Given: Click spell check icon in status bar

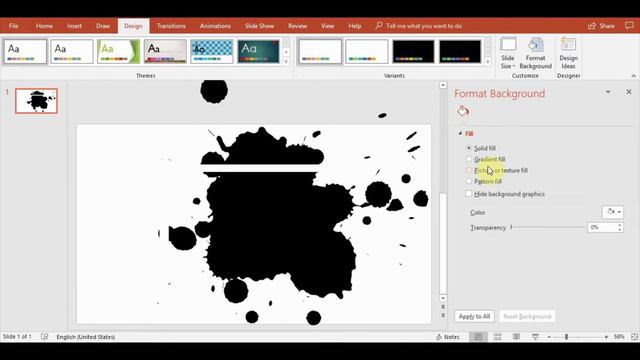Looking at the screenshot, I should pos(44,337).
